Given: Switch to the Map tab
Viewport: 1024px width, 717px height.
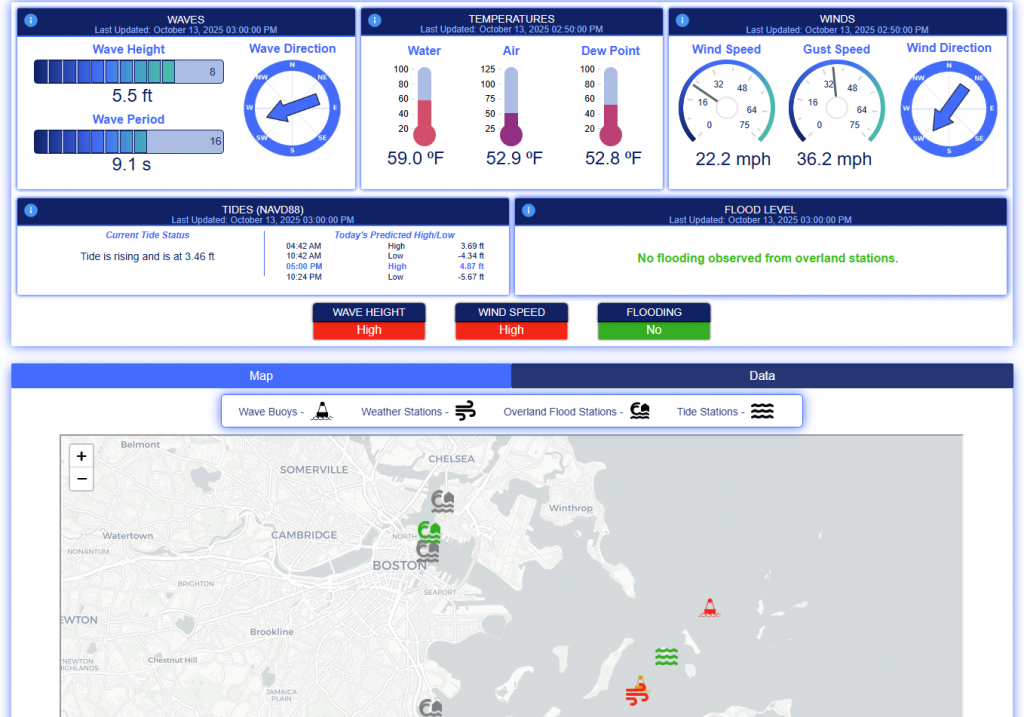Looking at the screenshot, I should click(261, 376).
